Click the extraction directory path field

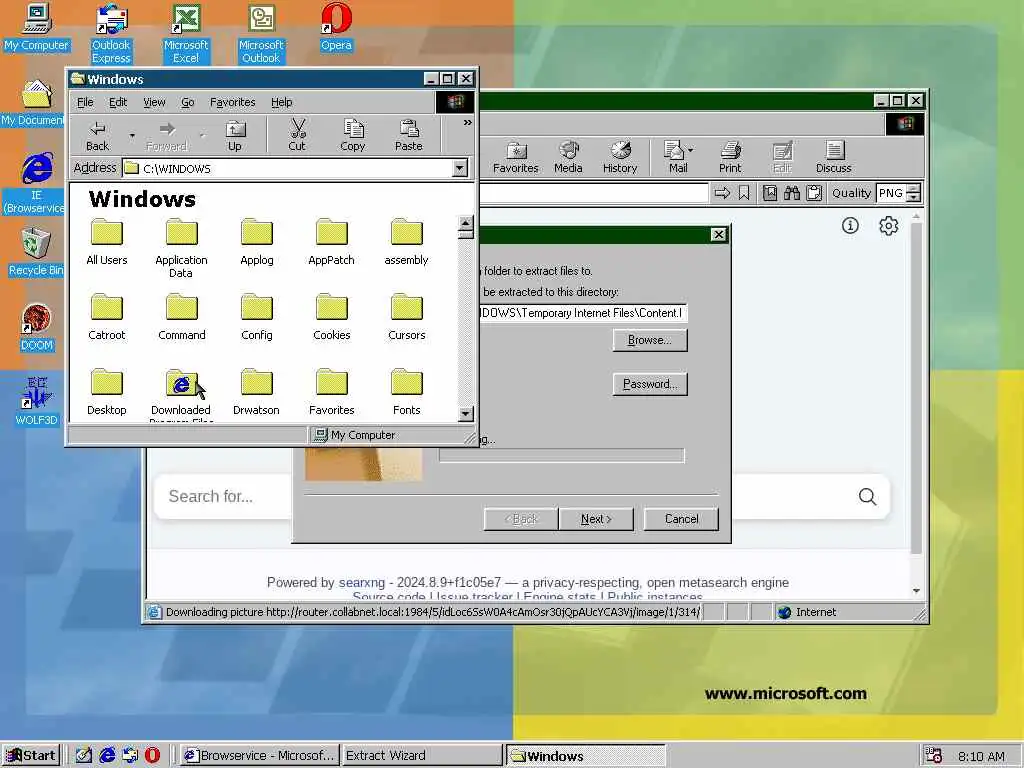click(583, 313)
